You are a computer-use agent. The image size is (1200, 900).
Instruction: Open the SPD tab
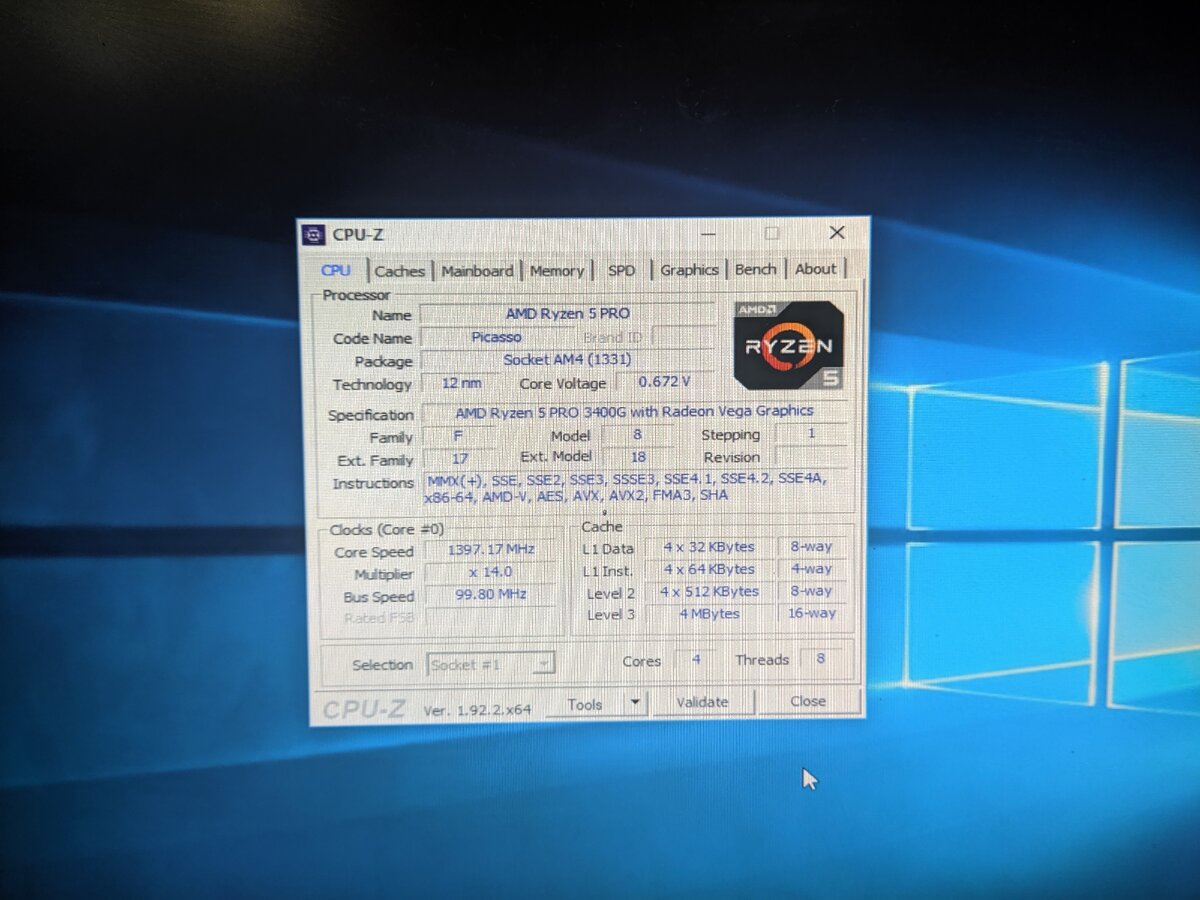pos(621,270)
